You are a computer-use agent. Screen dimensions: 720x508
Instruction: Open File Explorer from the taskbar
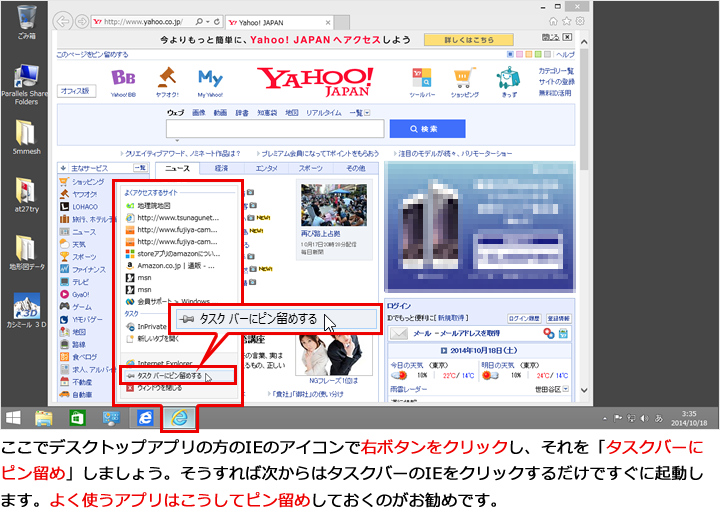pyautogui.click(x=44, y=418)
